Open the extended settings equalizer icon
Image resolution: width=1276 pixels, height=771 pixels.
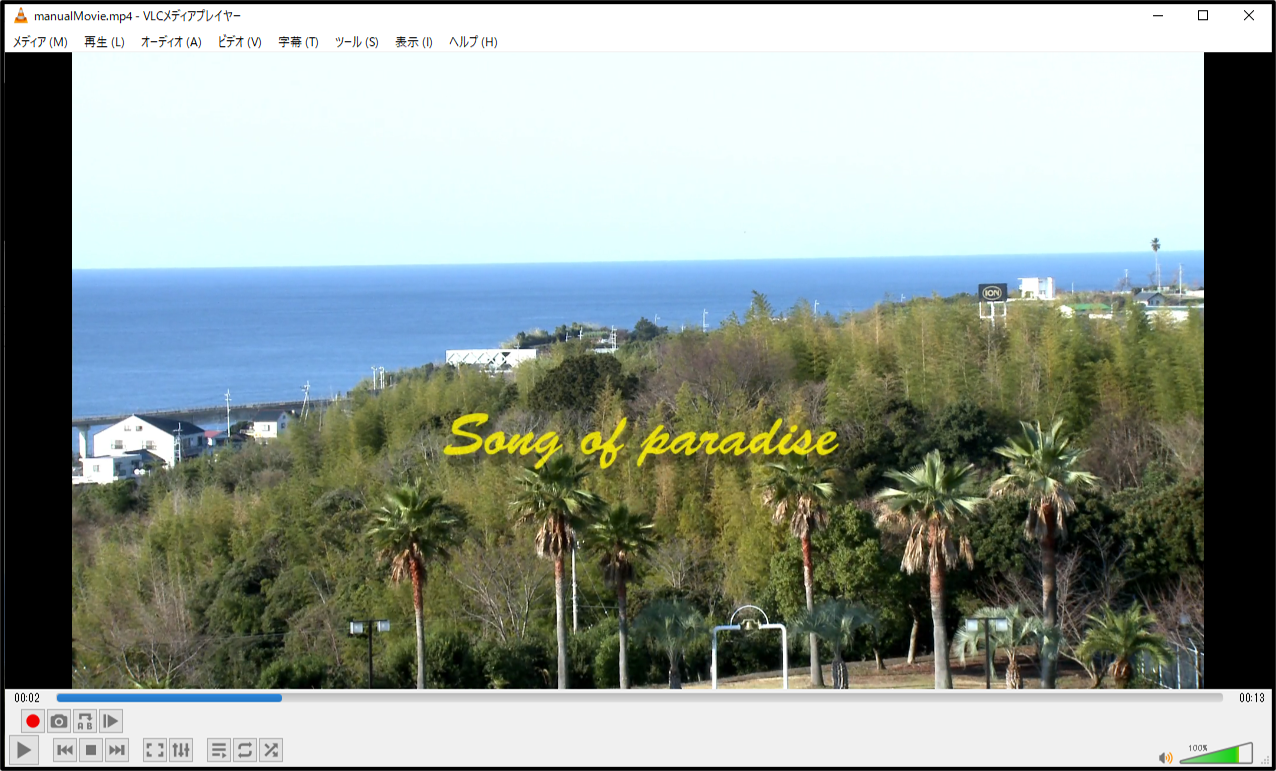(181, 750)
